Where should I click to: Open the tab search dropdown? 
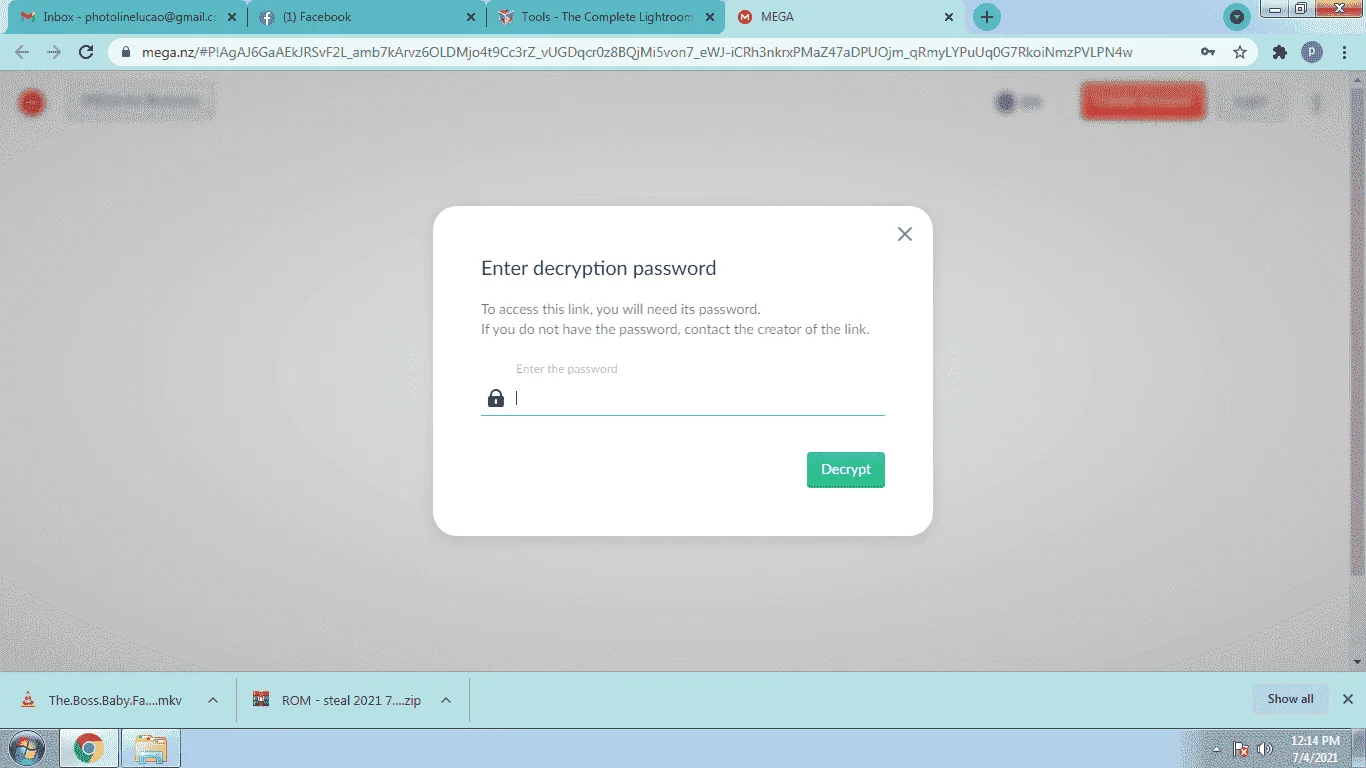1238,17
